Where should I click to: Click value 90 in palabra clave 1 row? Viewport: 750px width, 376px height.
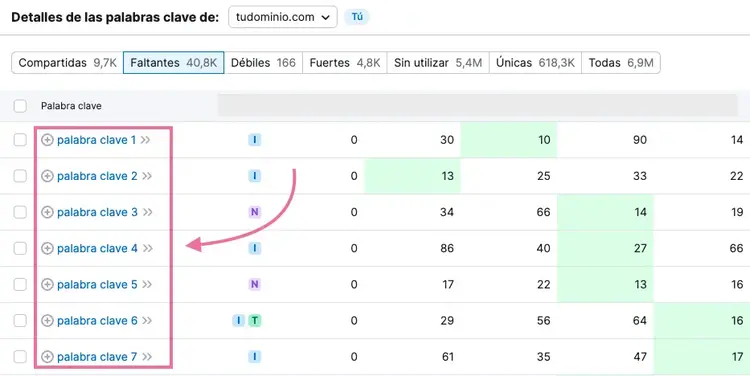pyautogui.click(x=640, y=140)
